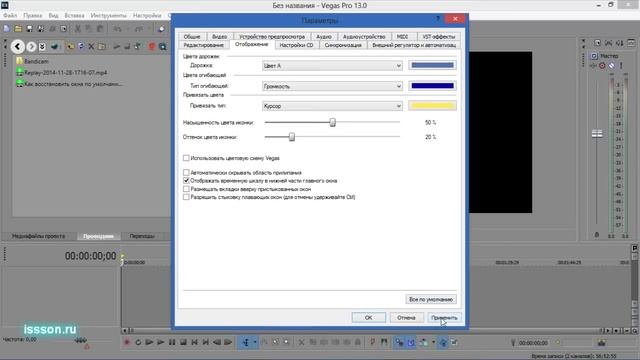
Task: Open the Тип огибающей dropdown
Action: 332,86
